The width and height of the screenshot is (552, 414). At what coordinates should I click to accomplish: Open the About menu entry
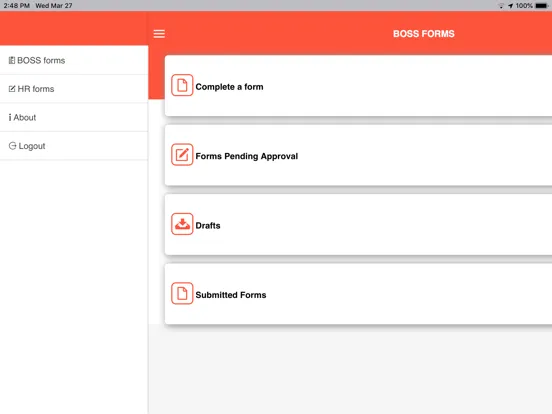(74, 117)
